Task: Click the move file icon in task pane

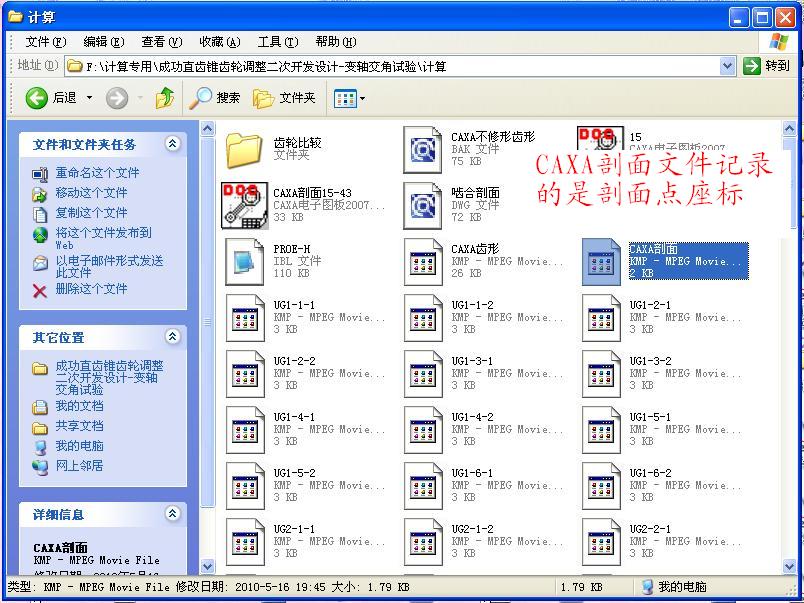Action: pos(39,194)
